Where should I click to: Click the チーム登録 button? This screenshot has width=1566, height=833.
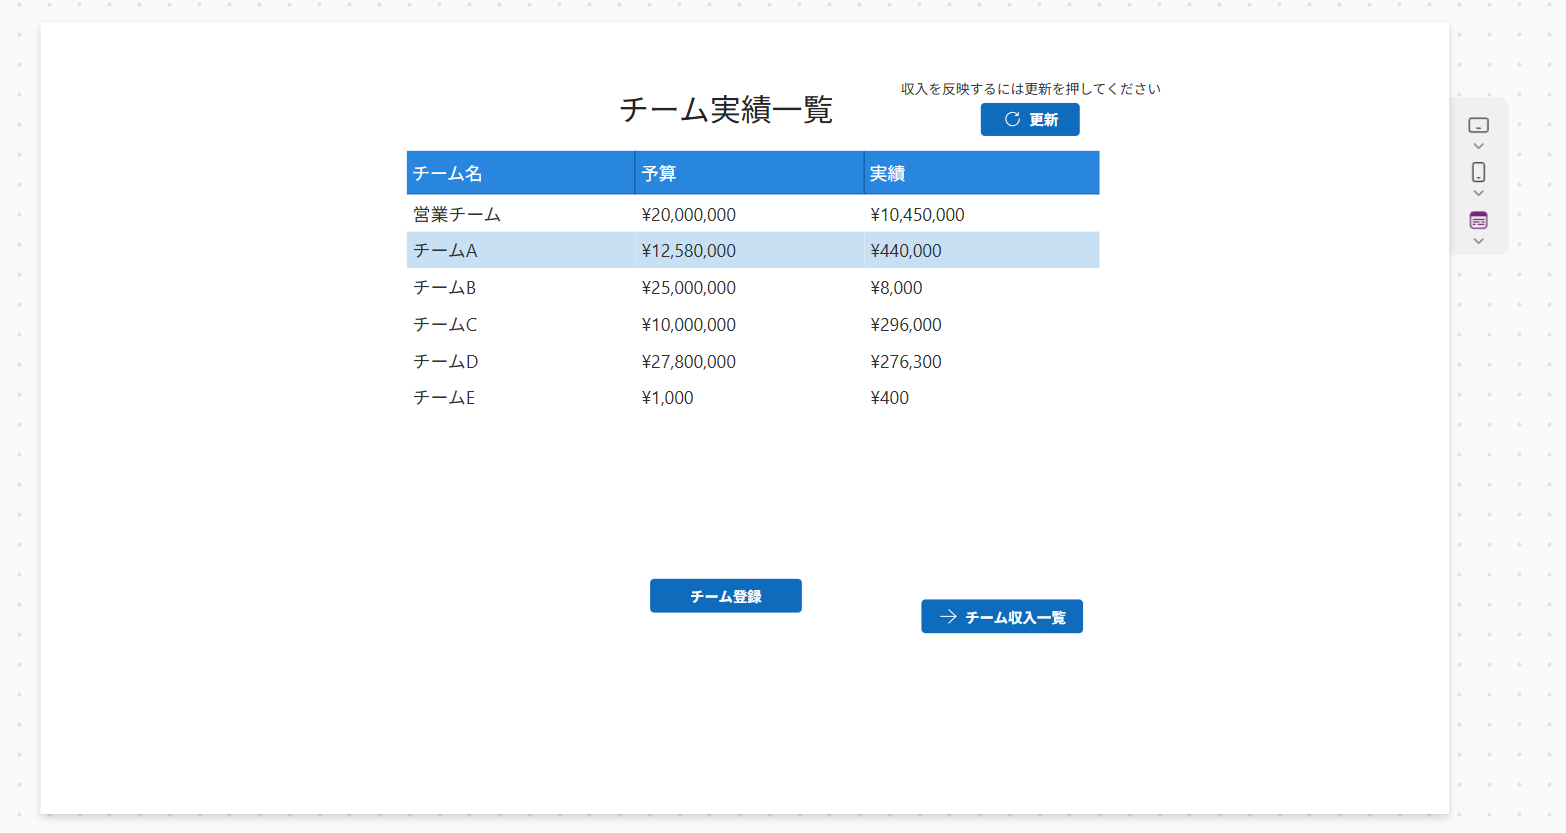pyautogui.click(x=726, y=596)
